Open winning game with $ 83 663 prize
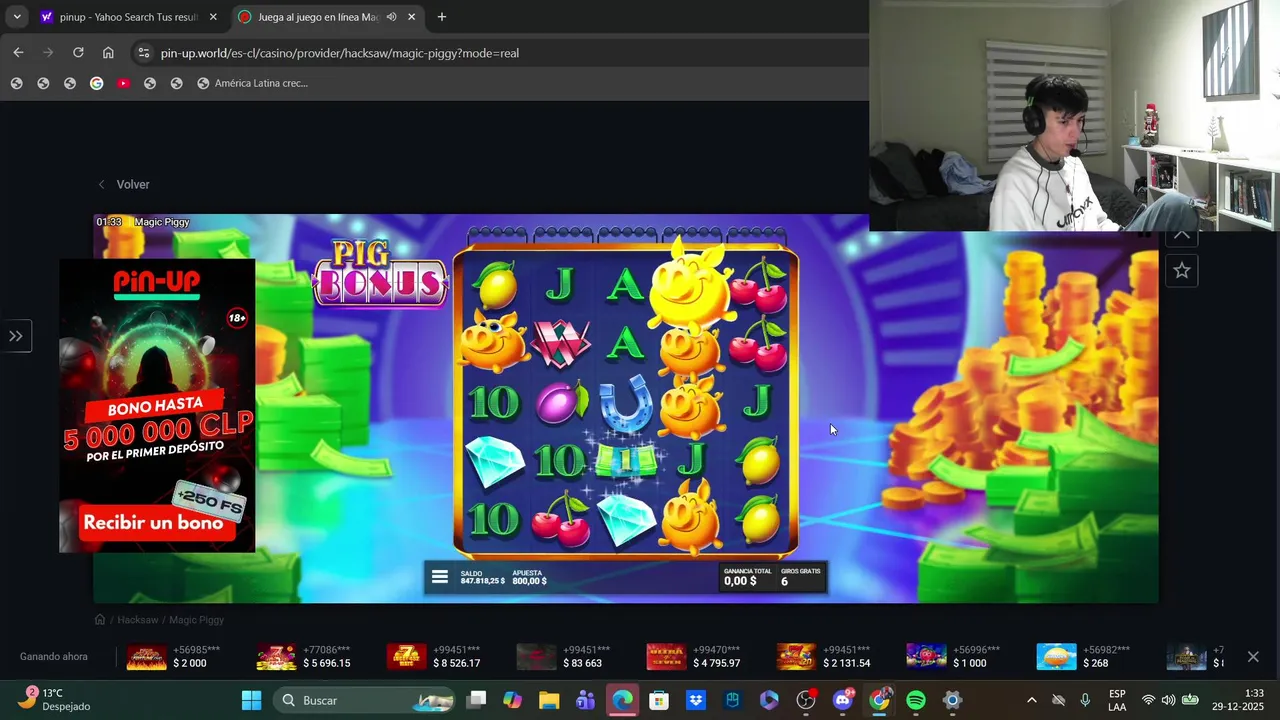 [x=563, y=657]
